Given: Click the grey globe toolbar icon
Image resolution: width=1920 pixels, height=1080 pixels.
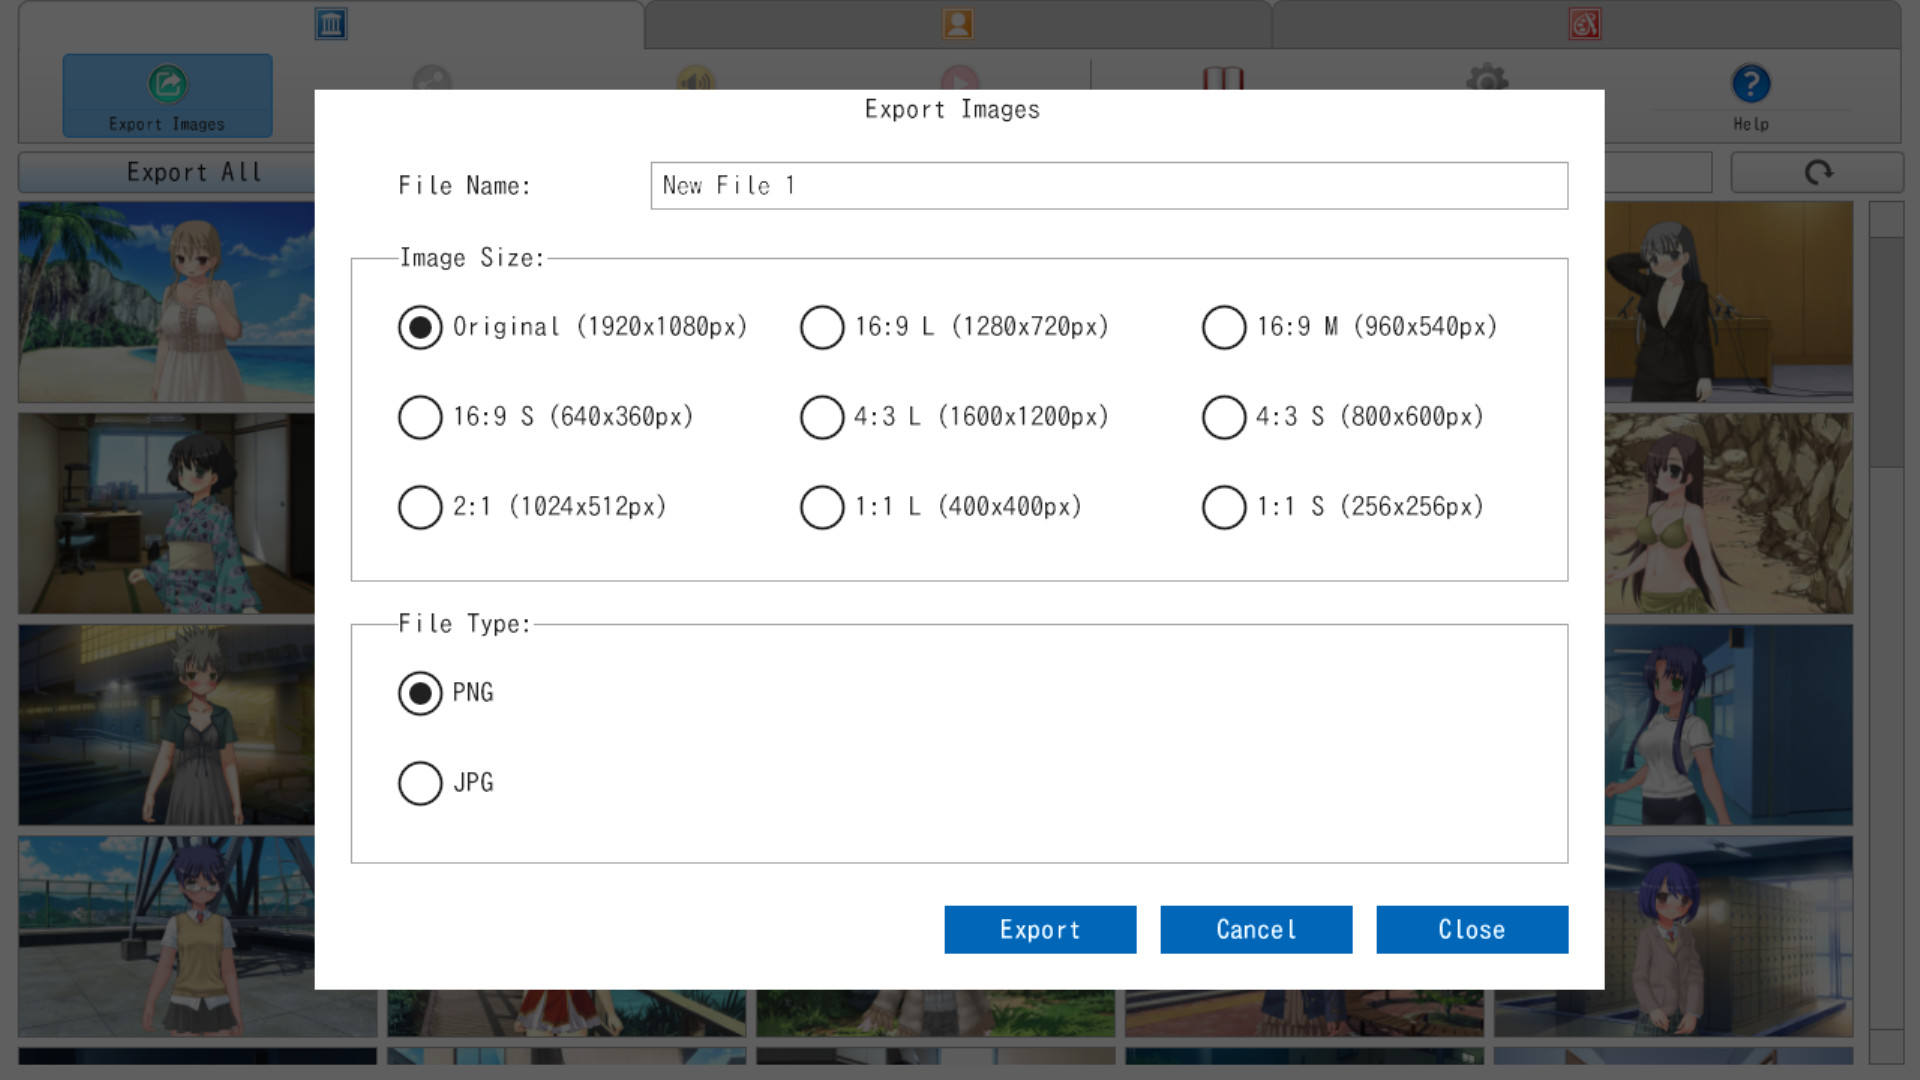Looking at the screenshot, I should pos(432,78).
